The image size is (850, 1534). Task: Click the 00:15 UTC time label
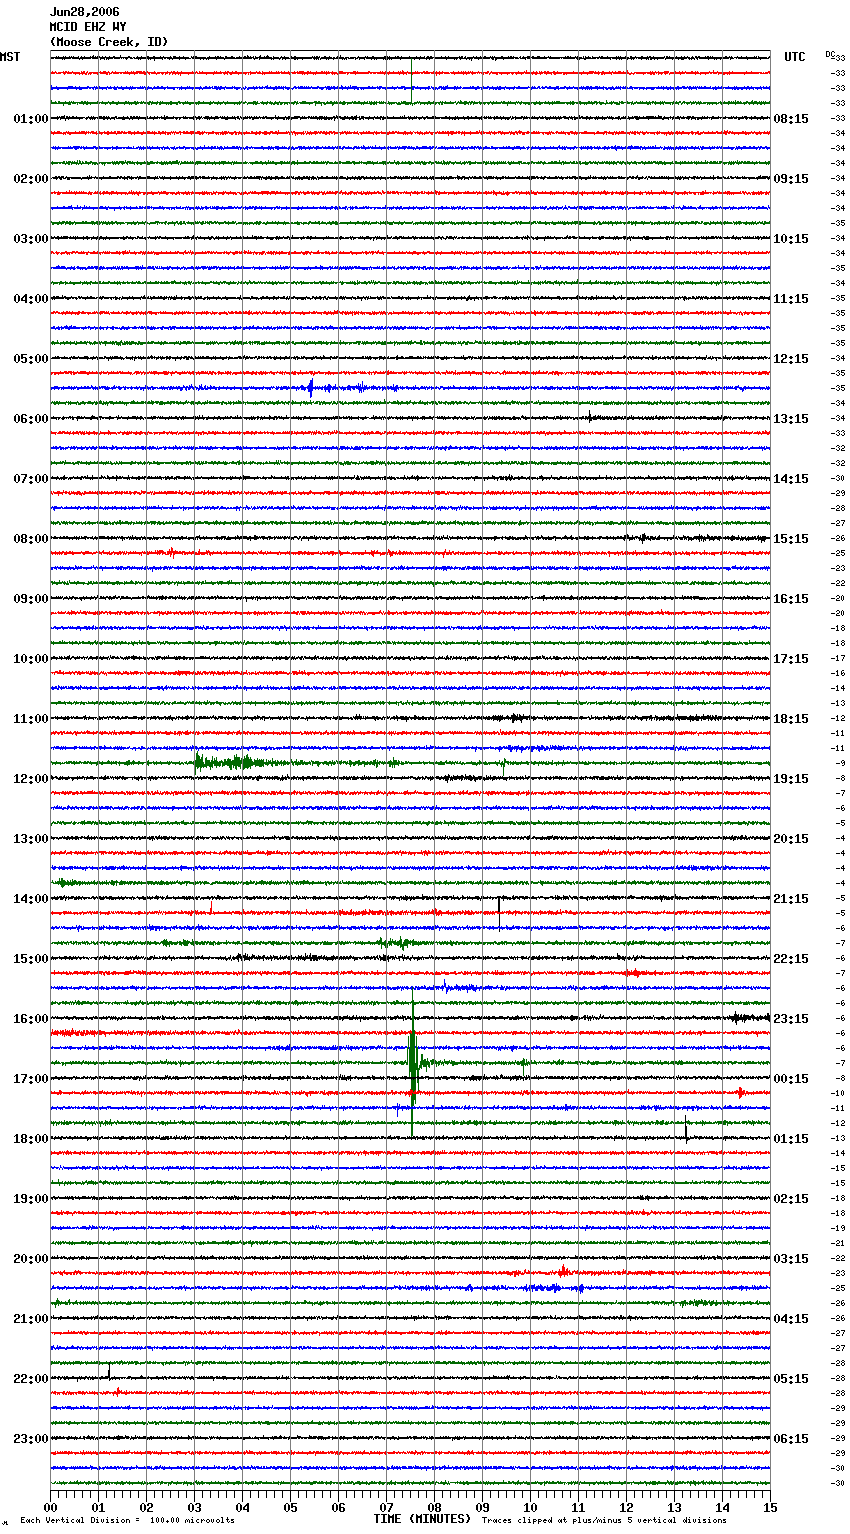791,1079
